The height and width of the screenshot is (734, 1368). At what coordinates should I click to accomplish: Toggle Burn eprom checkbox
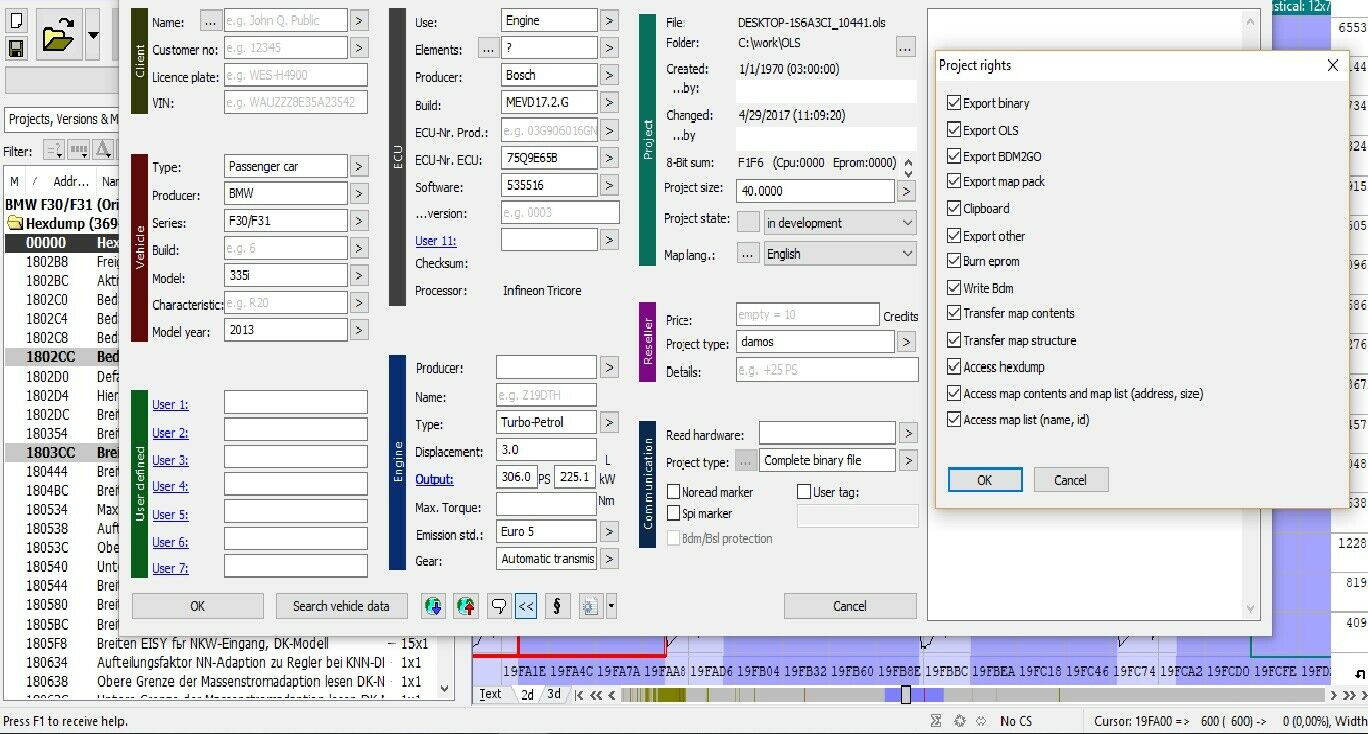954,261
